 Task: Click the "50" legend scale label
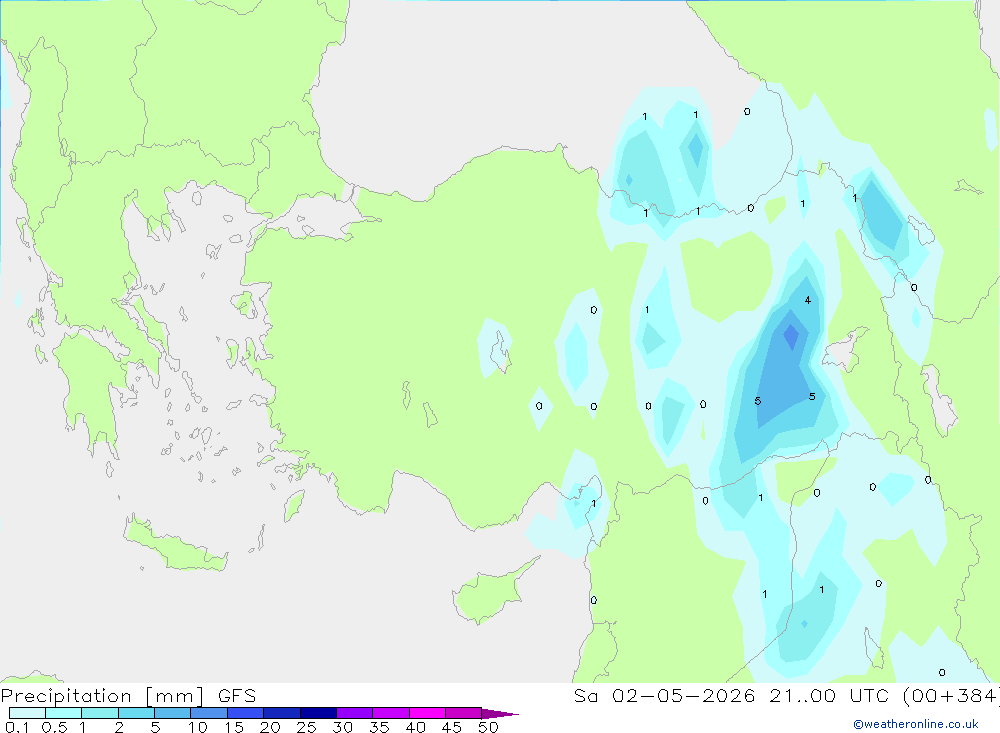click(488, 727)
